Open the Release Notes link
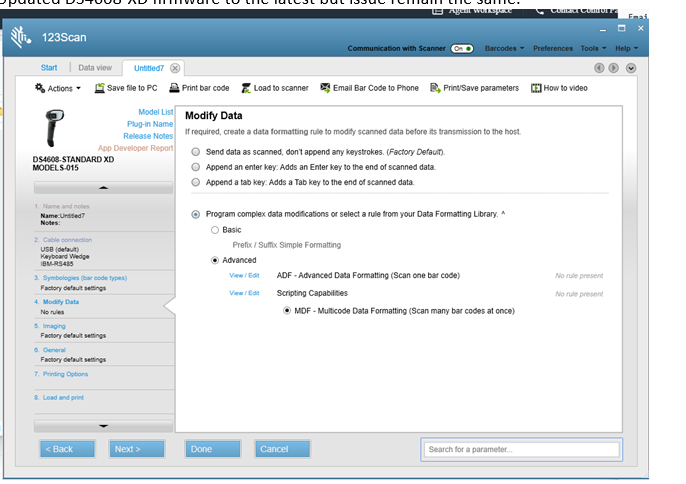Screen dimensions: 686x484 148,136
